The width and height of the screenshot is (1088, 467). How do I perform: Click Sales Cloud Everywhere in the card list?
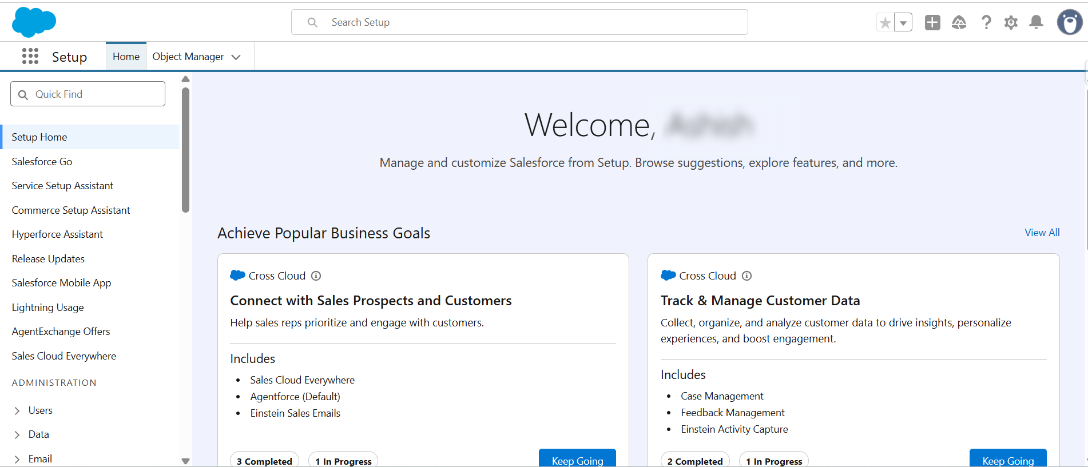click(x=303, y=380)
